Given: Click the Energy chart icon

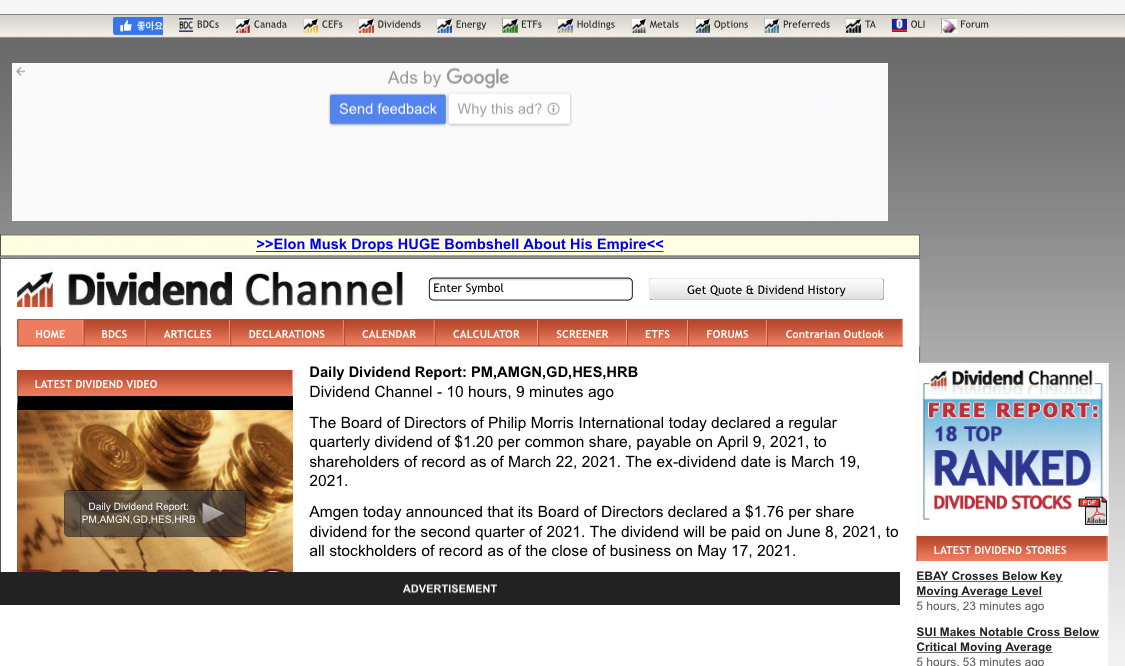Looking at the screenshot, I should pos(445,26).
